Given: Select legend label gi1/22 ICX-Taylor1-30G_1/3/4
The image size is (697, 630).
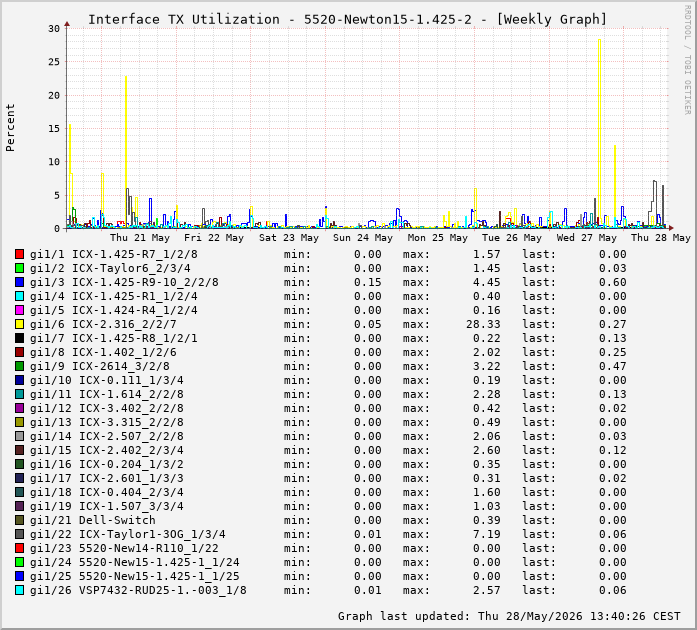Looking at the screenshot, I should coord(128,534).
